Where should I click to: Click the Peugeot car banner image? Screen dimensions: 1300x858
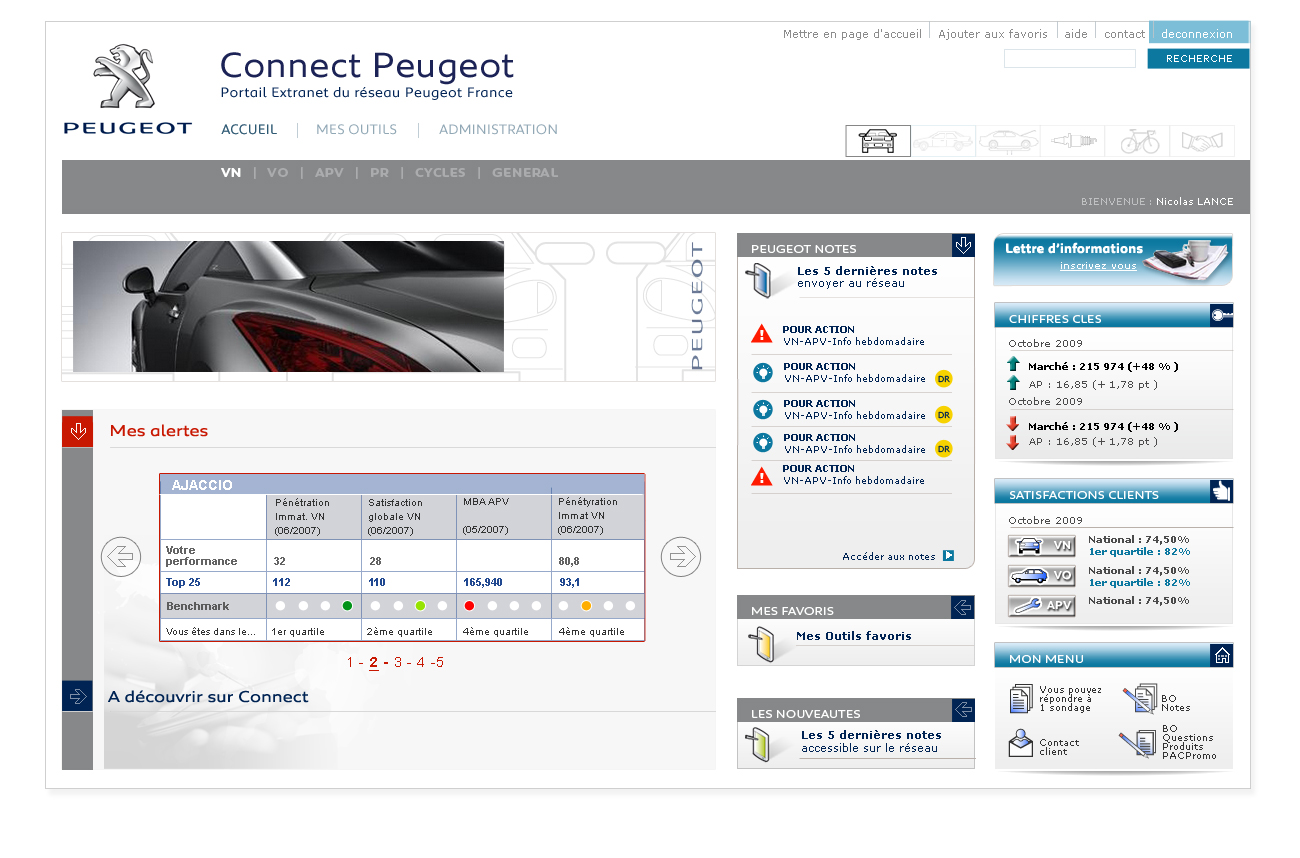click(x=288, y=306)
